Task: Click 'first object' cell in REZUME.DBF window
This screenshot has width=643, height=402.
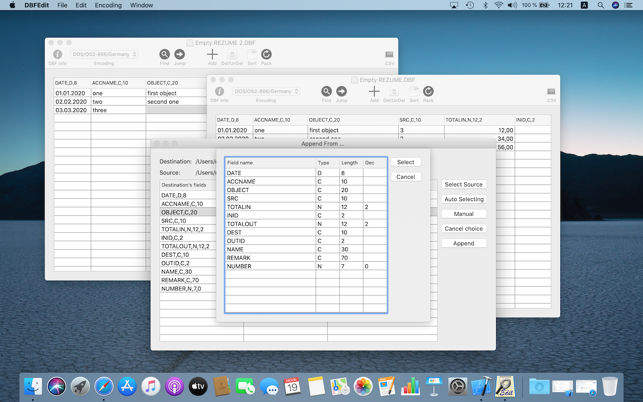Action: 353,130
